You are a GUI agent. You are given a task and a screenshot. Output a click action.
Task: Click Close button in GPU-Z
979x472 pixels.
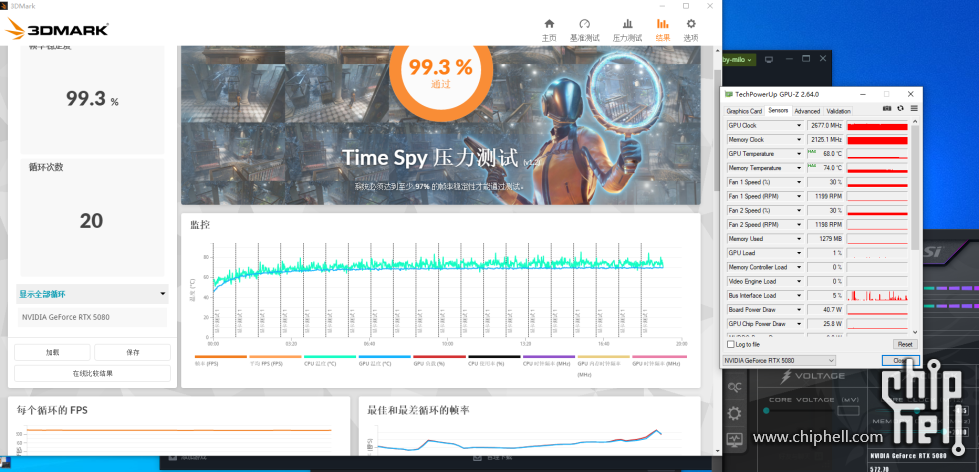(900, 360)
